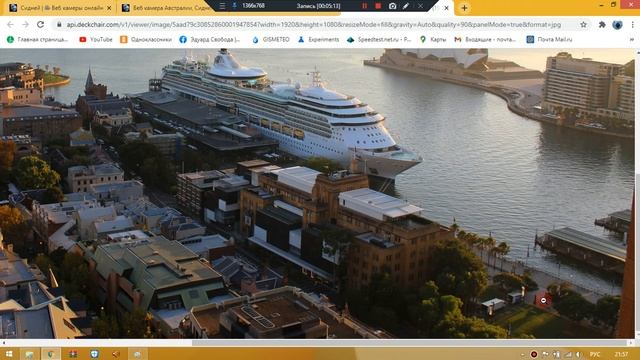Click the webcam image to zoom out
640x360 pixels.
tap(317, 193)
